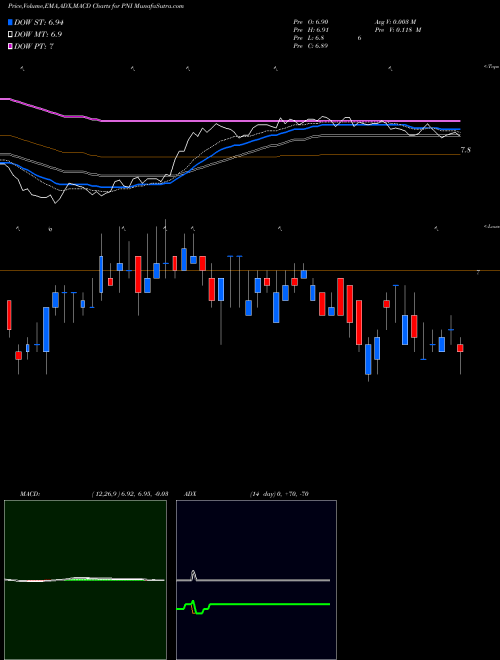Viewport: 500px width, 660px height.
Task: Click the white DOW MT legend swatch
Action: [11, 35]
